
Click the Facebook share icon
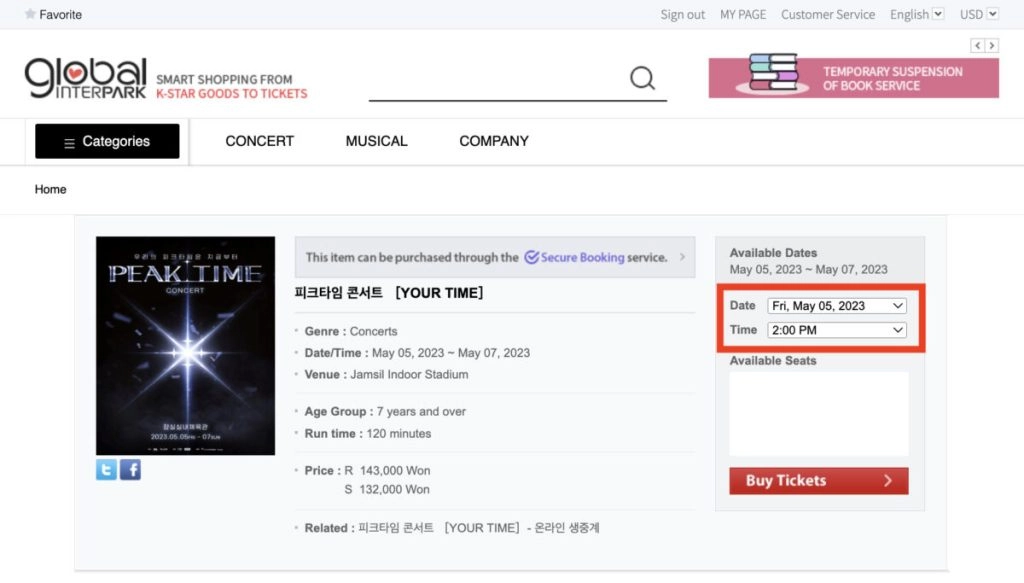click(x=130, y=469)
